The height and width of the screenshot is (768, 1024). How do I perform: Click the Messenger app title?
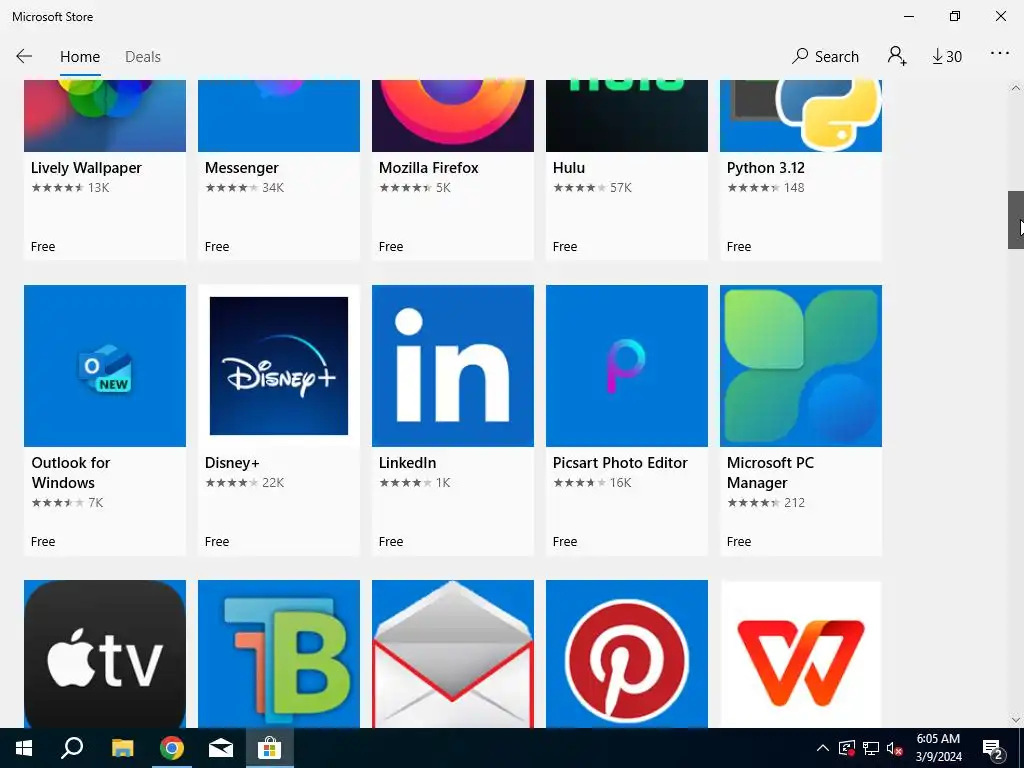242,168
